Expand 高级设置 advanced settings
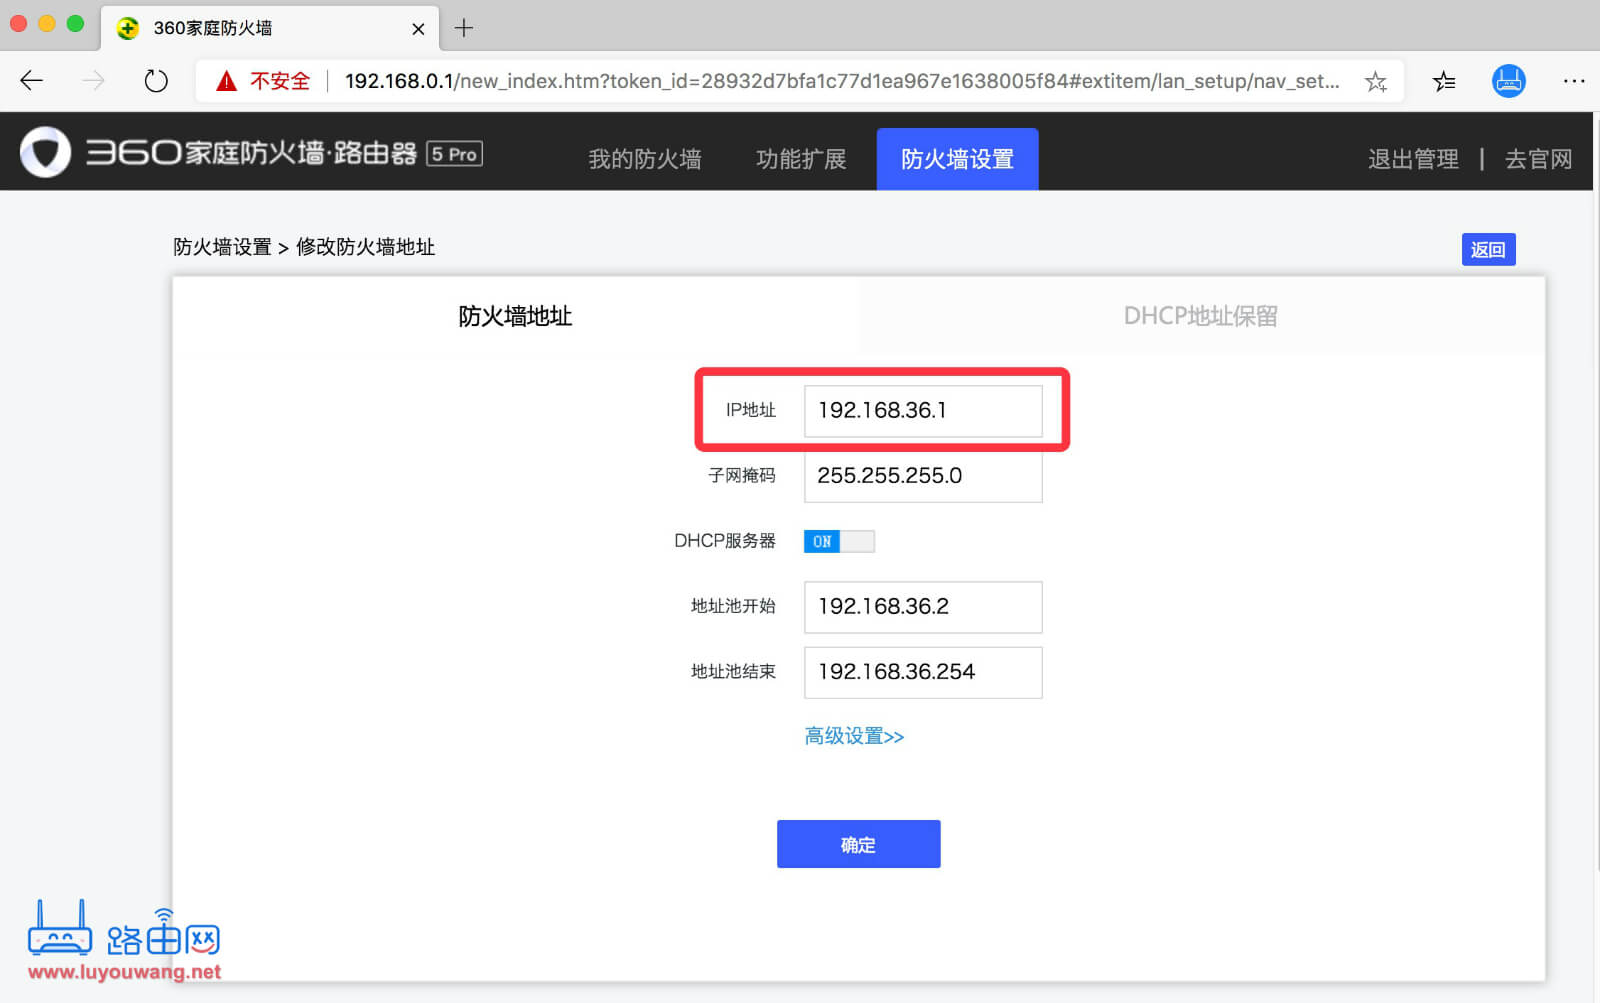Viewport: 1600px width, 1003px height. (855, 736)
